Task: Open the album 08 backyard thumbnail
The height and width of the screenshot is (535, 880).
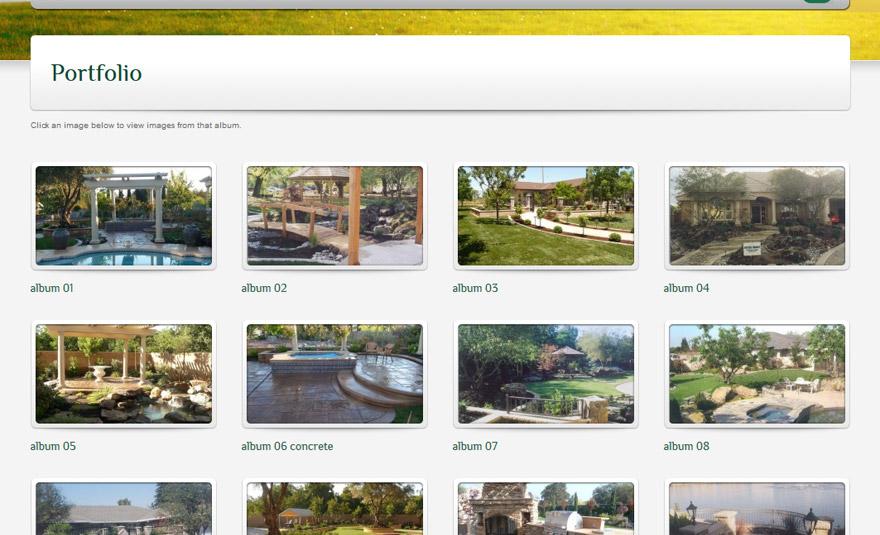Action: coord(757,374)
